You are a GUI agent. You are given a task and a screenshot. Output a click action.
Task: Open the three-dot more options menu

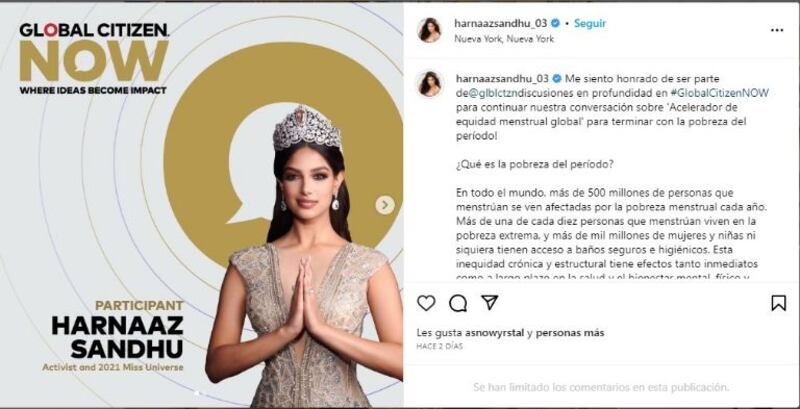pyautogui.click(x=777, y=31)
